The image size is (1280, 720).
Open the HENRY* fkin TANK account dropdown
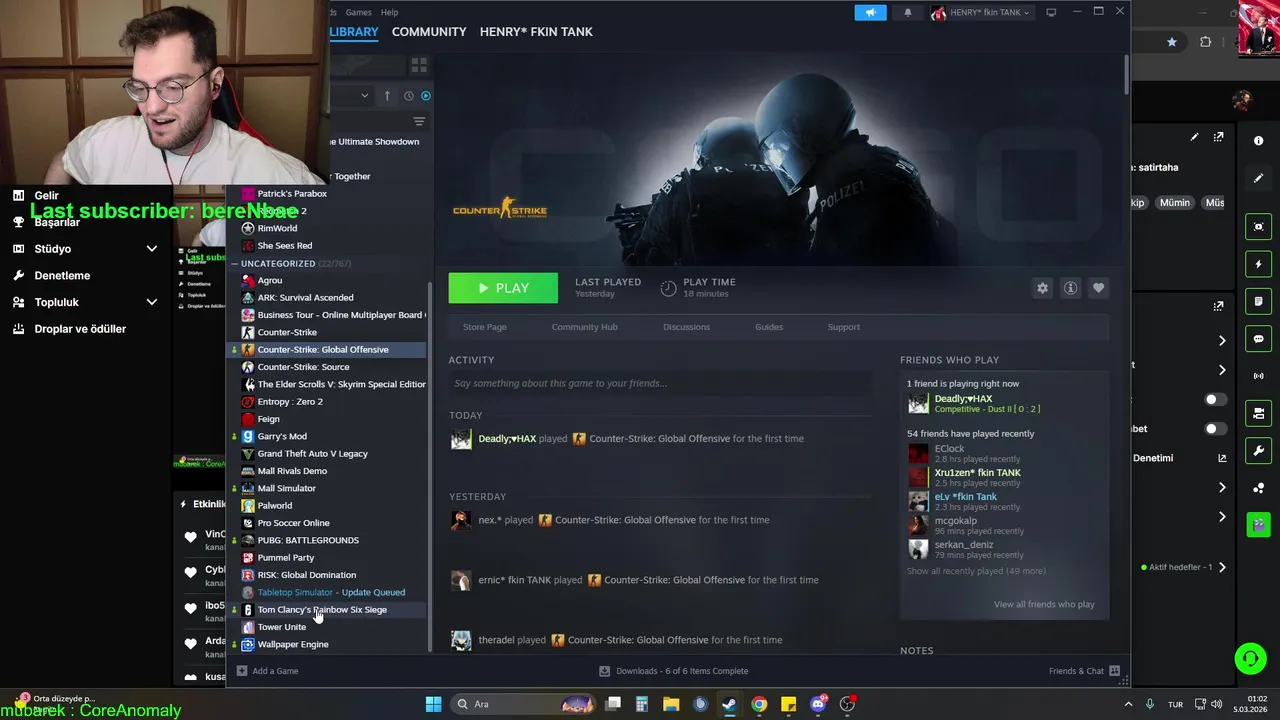(980, 12)
